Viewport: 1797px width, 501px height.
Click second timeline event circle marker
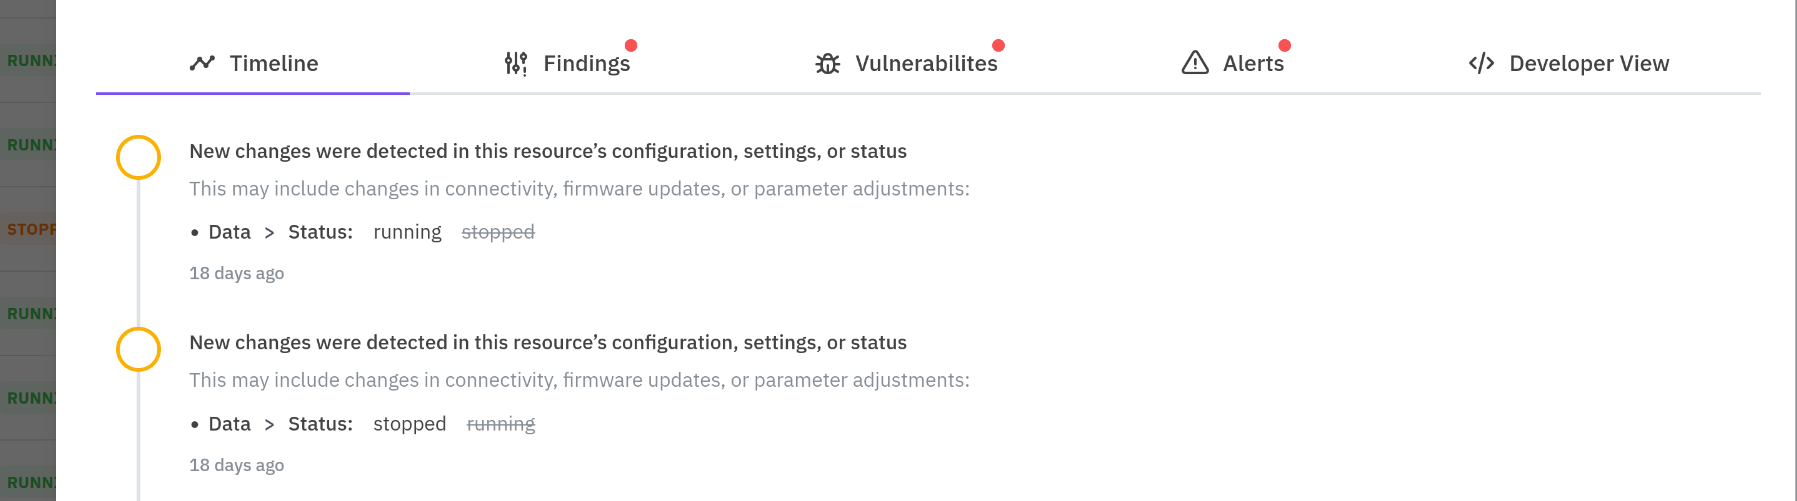[139, 349]
